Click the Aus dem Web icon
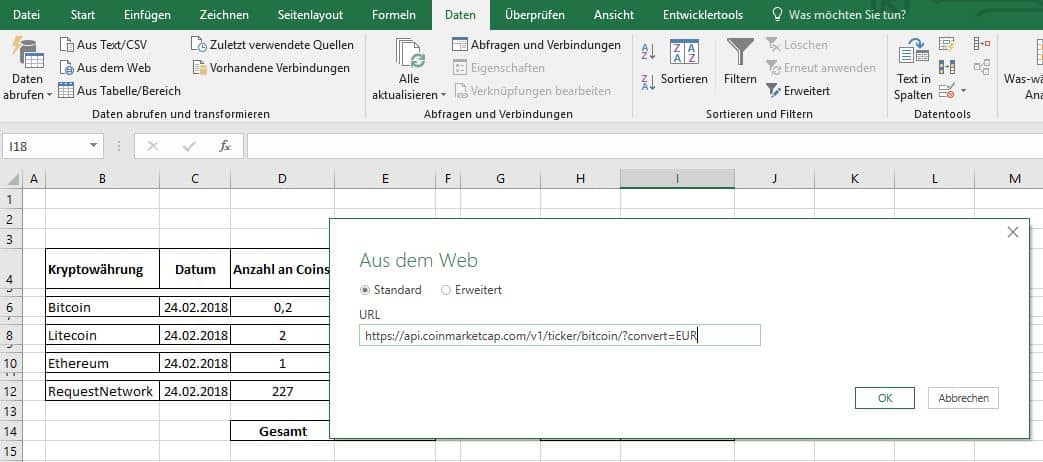Viewport: 1043px width, 462px height. (x=66, y=68)
